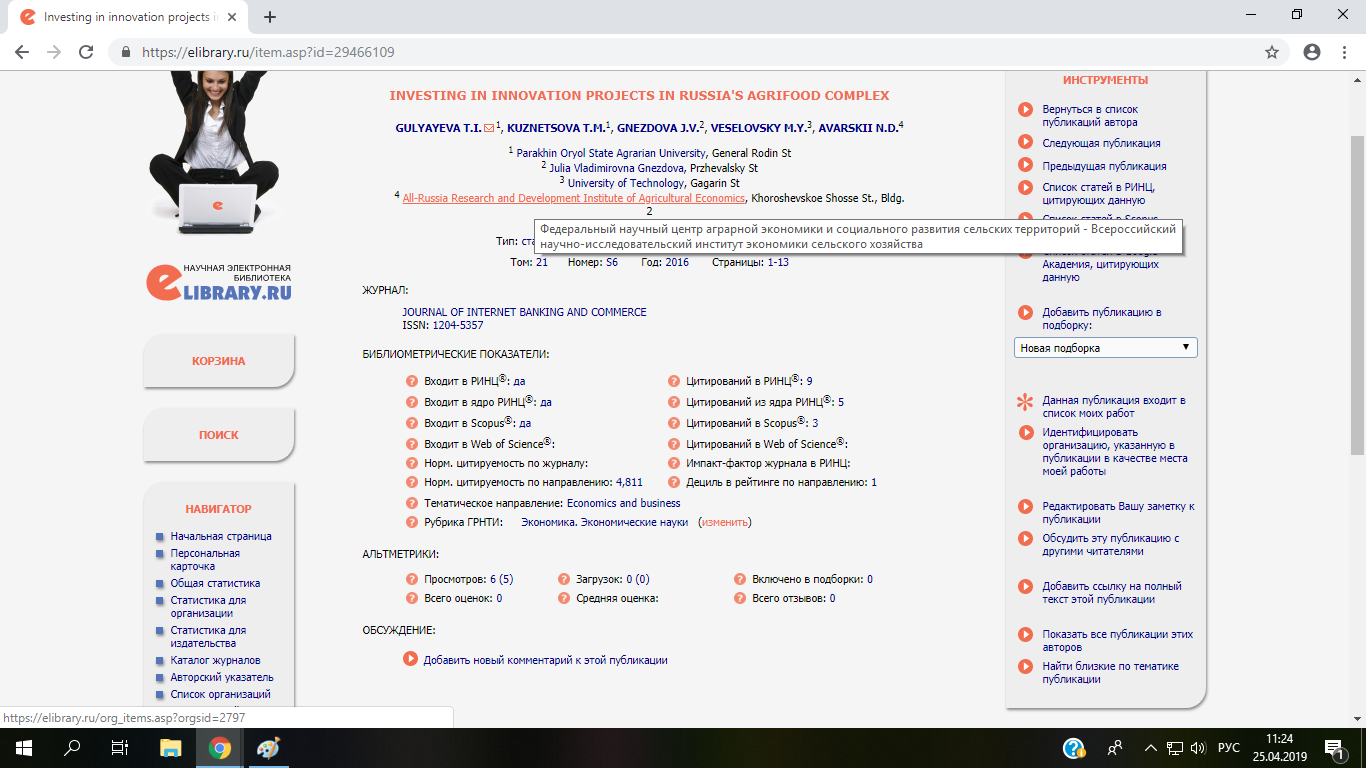Click the email envelope icon next to Gulyayeva T.I.
1366x768 pixels.
pyautogui.click(x=489, y=128)
